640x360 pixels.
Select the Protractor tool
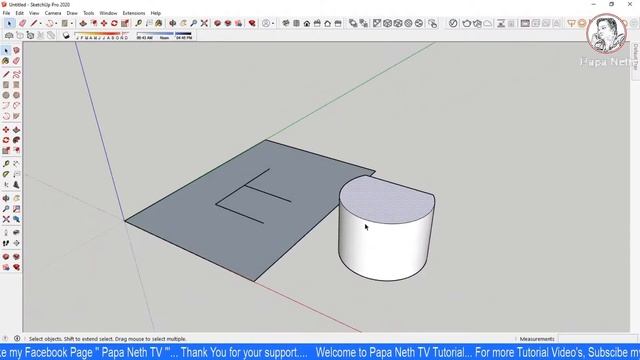point(6,174)
